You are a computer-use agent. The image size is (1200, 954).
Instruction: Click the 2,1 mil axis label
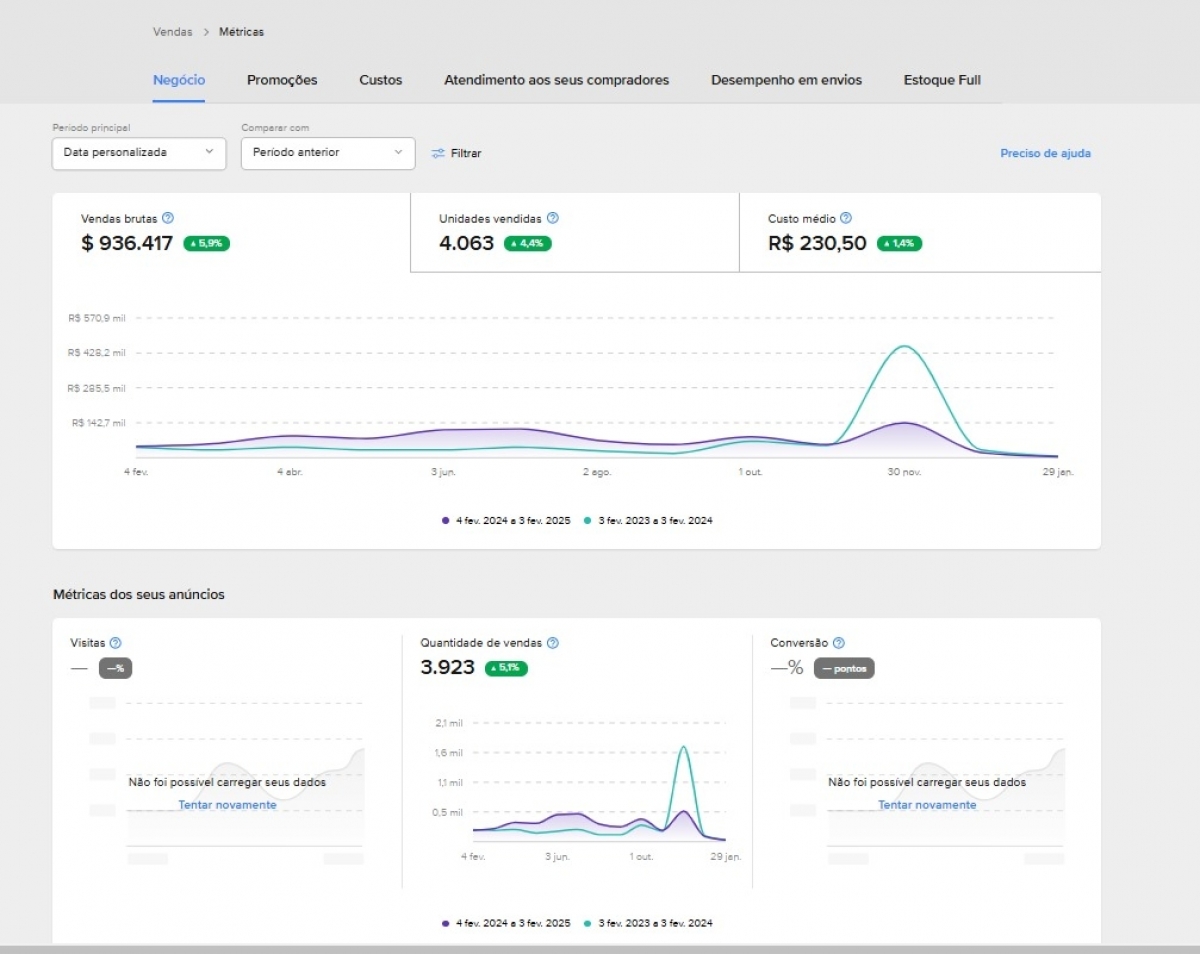[x=449, y=722]
